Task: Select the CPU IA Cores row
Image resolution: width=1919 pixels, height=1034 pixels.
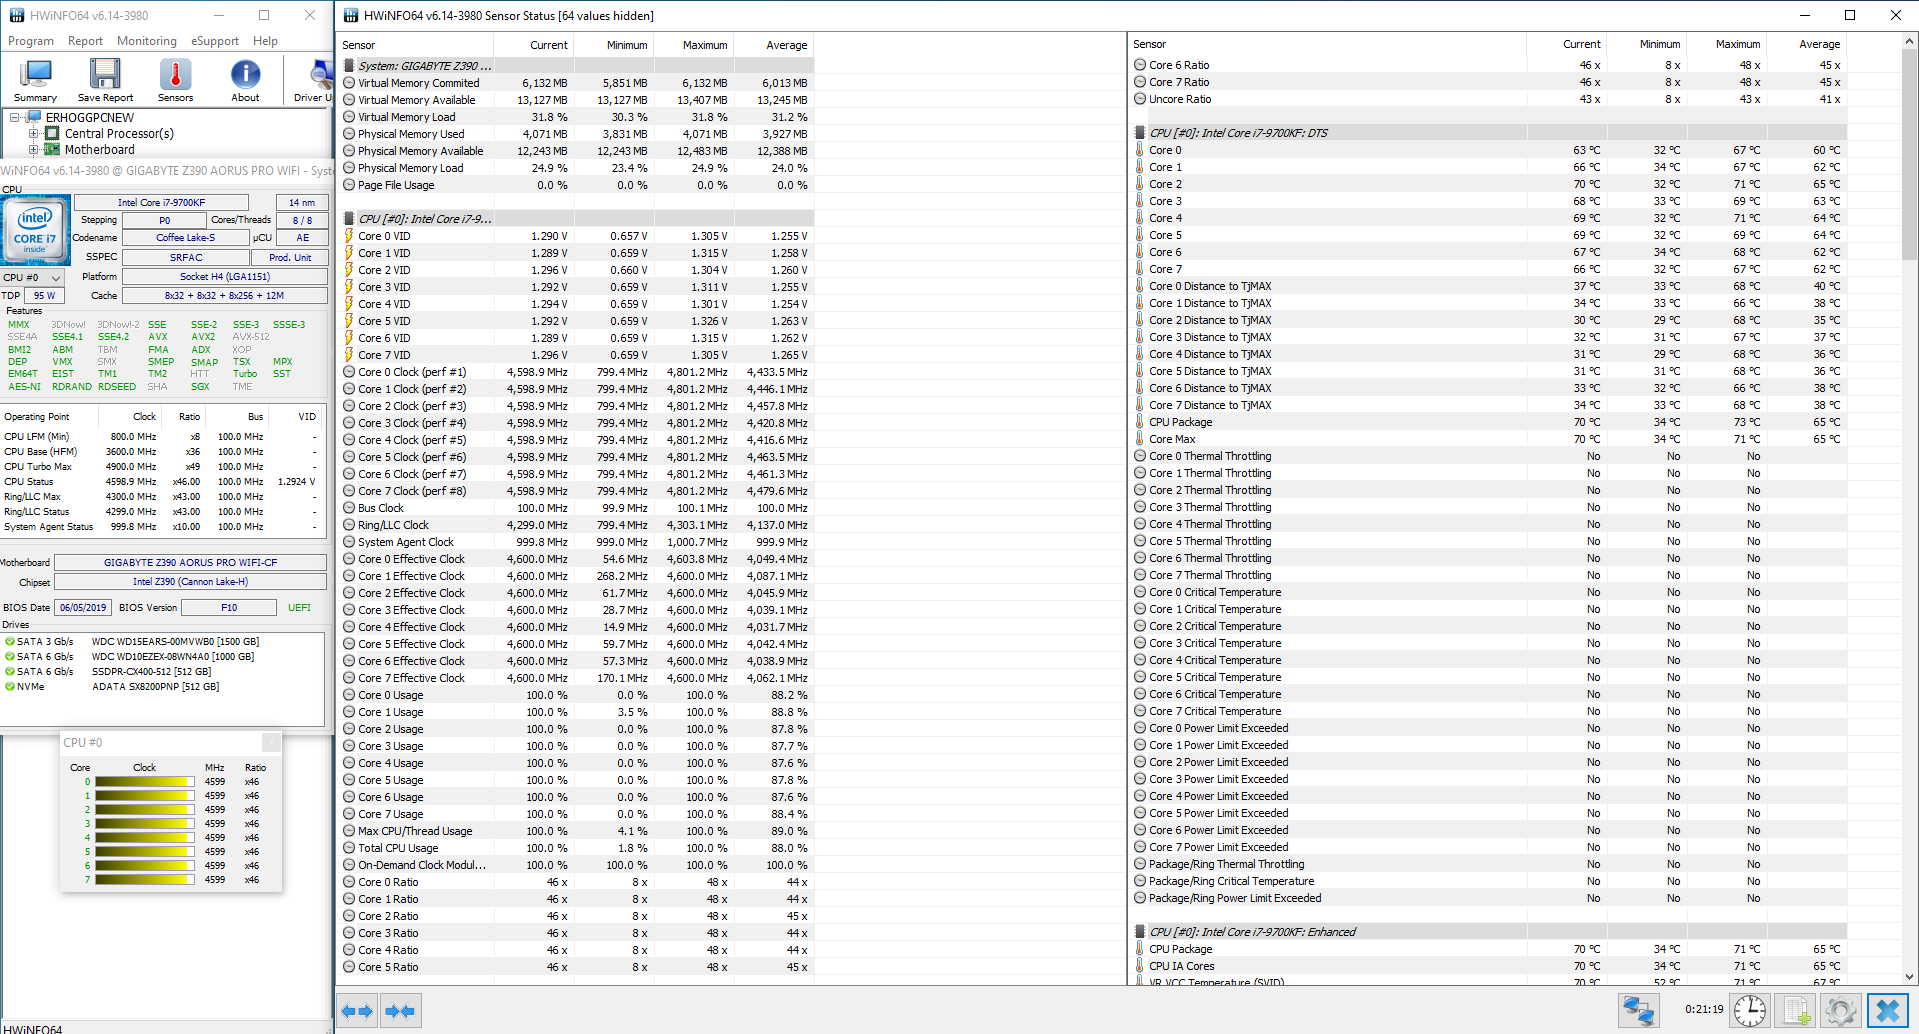Action: point(1488,966)
